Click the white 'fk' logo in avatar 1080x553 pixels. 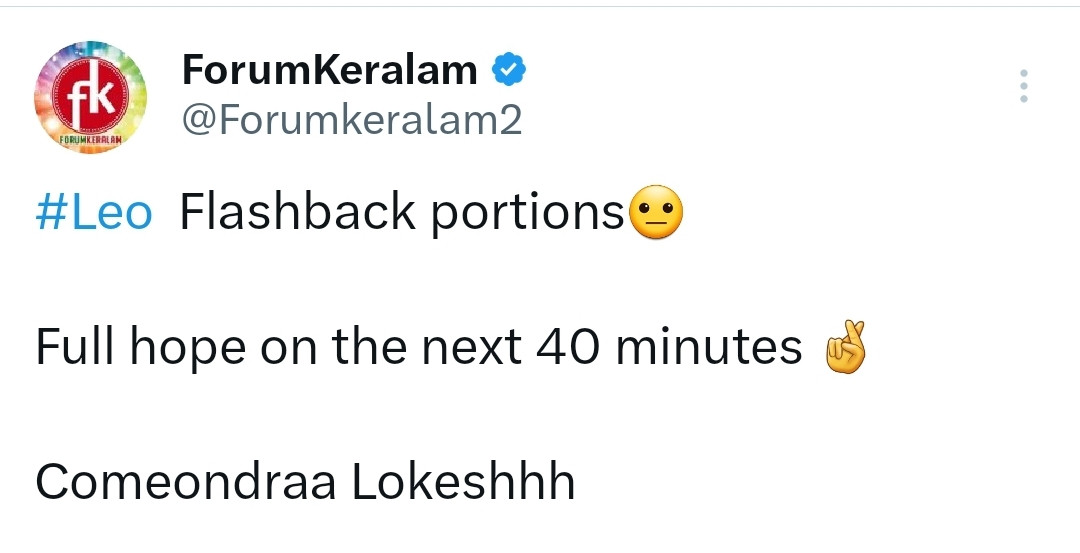[x=91, y=93]
